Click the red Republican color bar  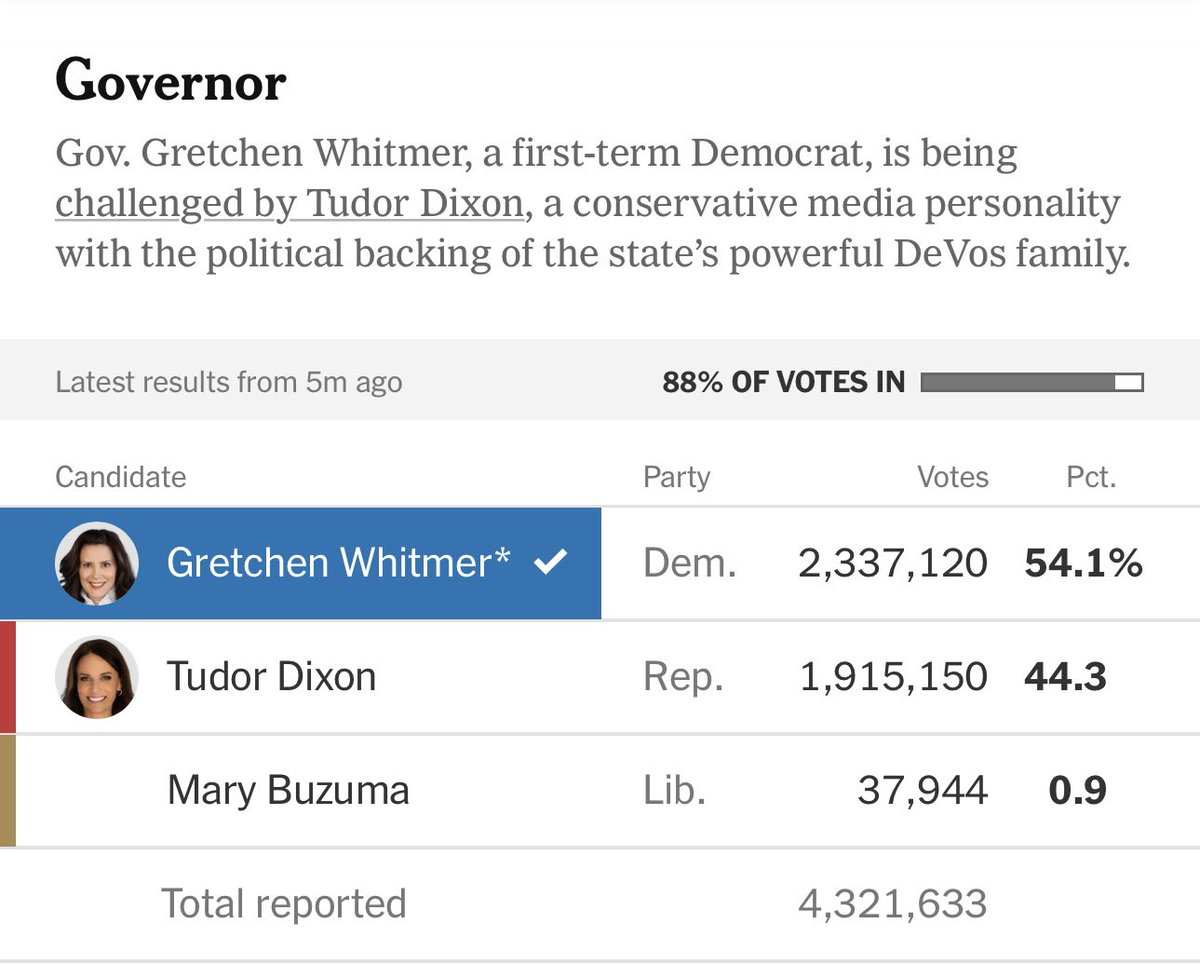point(8,677)
